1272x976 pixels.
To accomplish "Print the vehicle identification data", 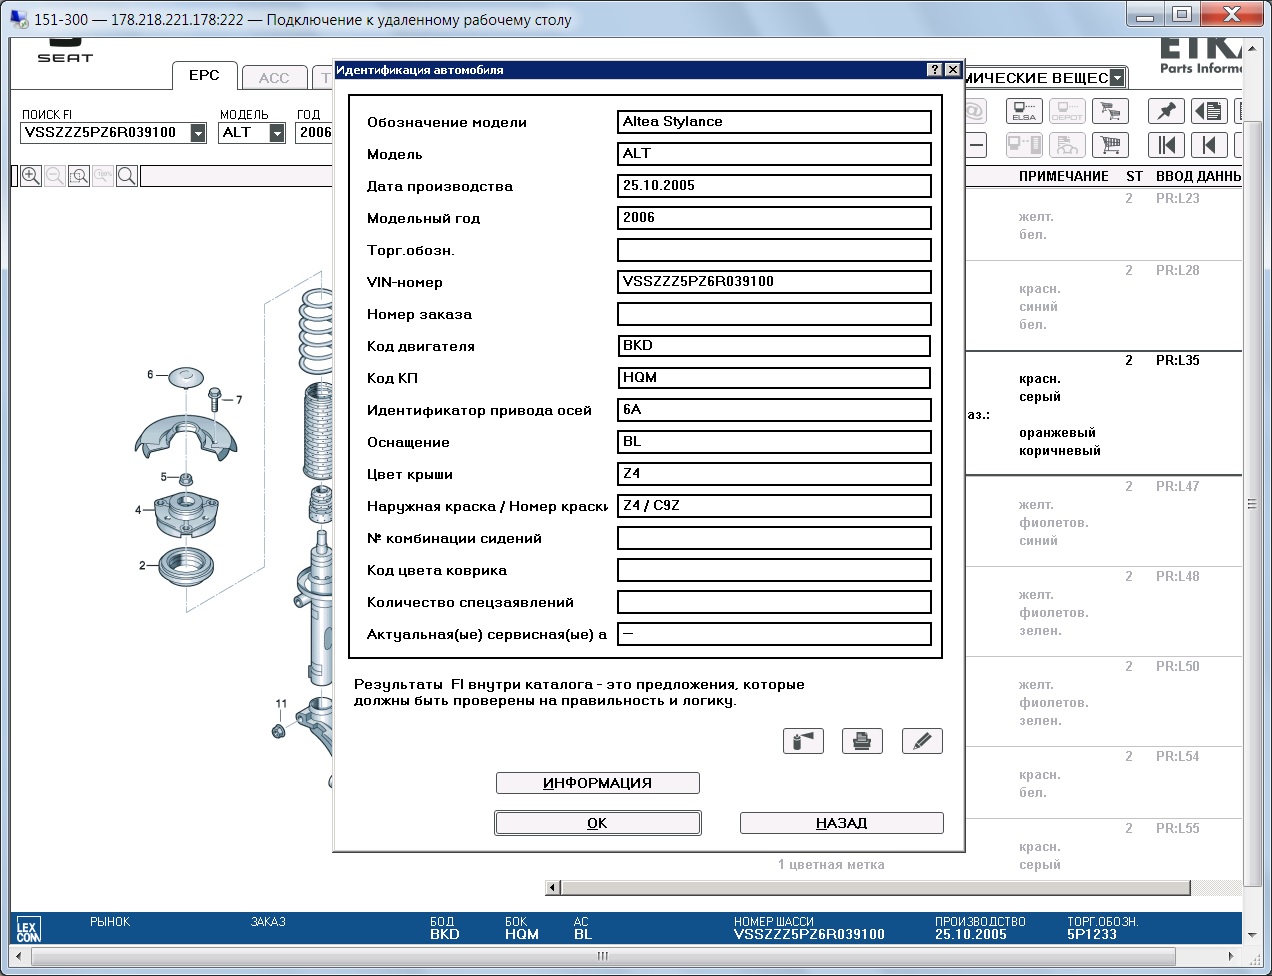I will [x=862, y=741].
